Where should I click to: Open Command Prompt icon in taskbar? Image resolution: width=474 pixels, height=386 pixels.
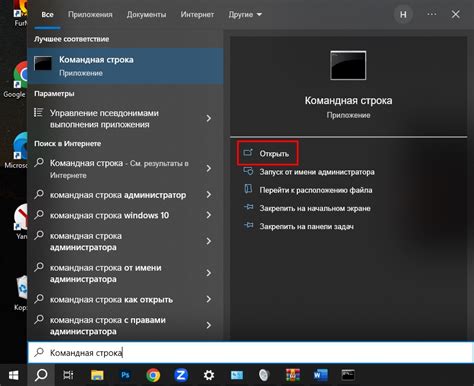coord(348,375)
